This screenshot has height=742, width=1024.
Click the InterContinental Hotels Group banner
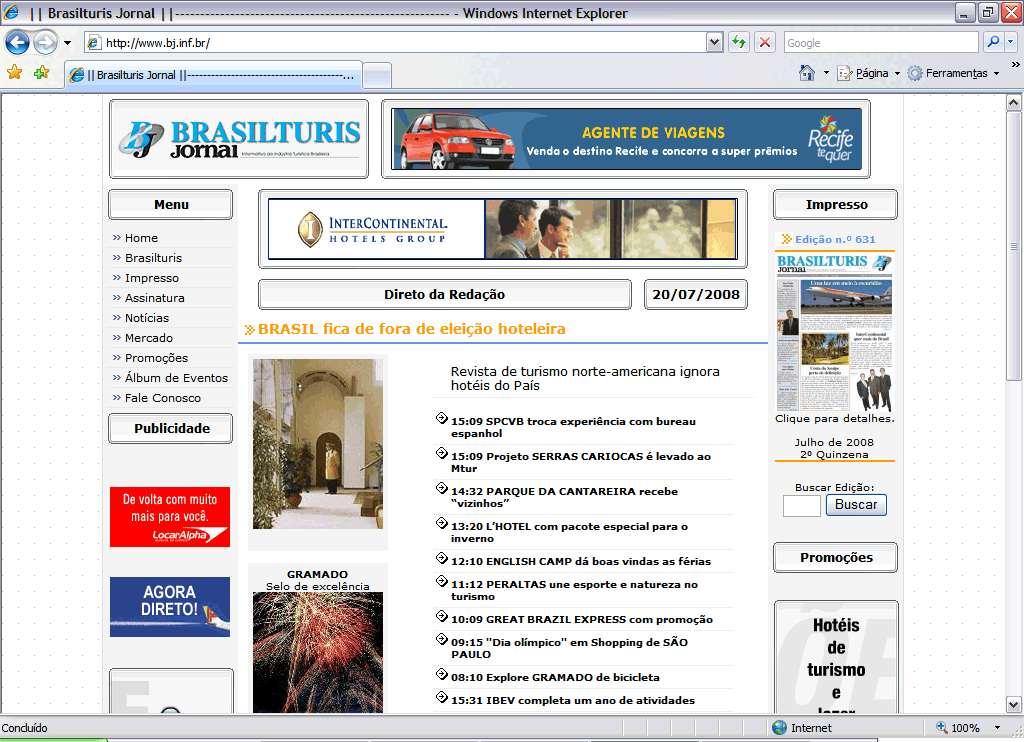coord(502,229)
